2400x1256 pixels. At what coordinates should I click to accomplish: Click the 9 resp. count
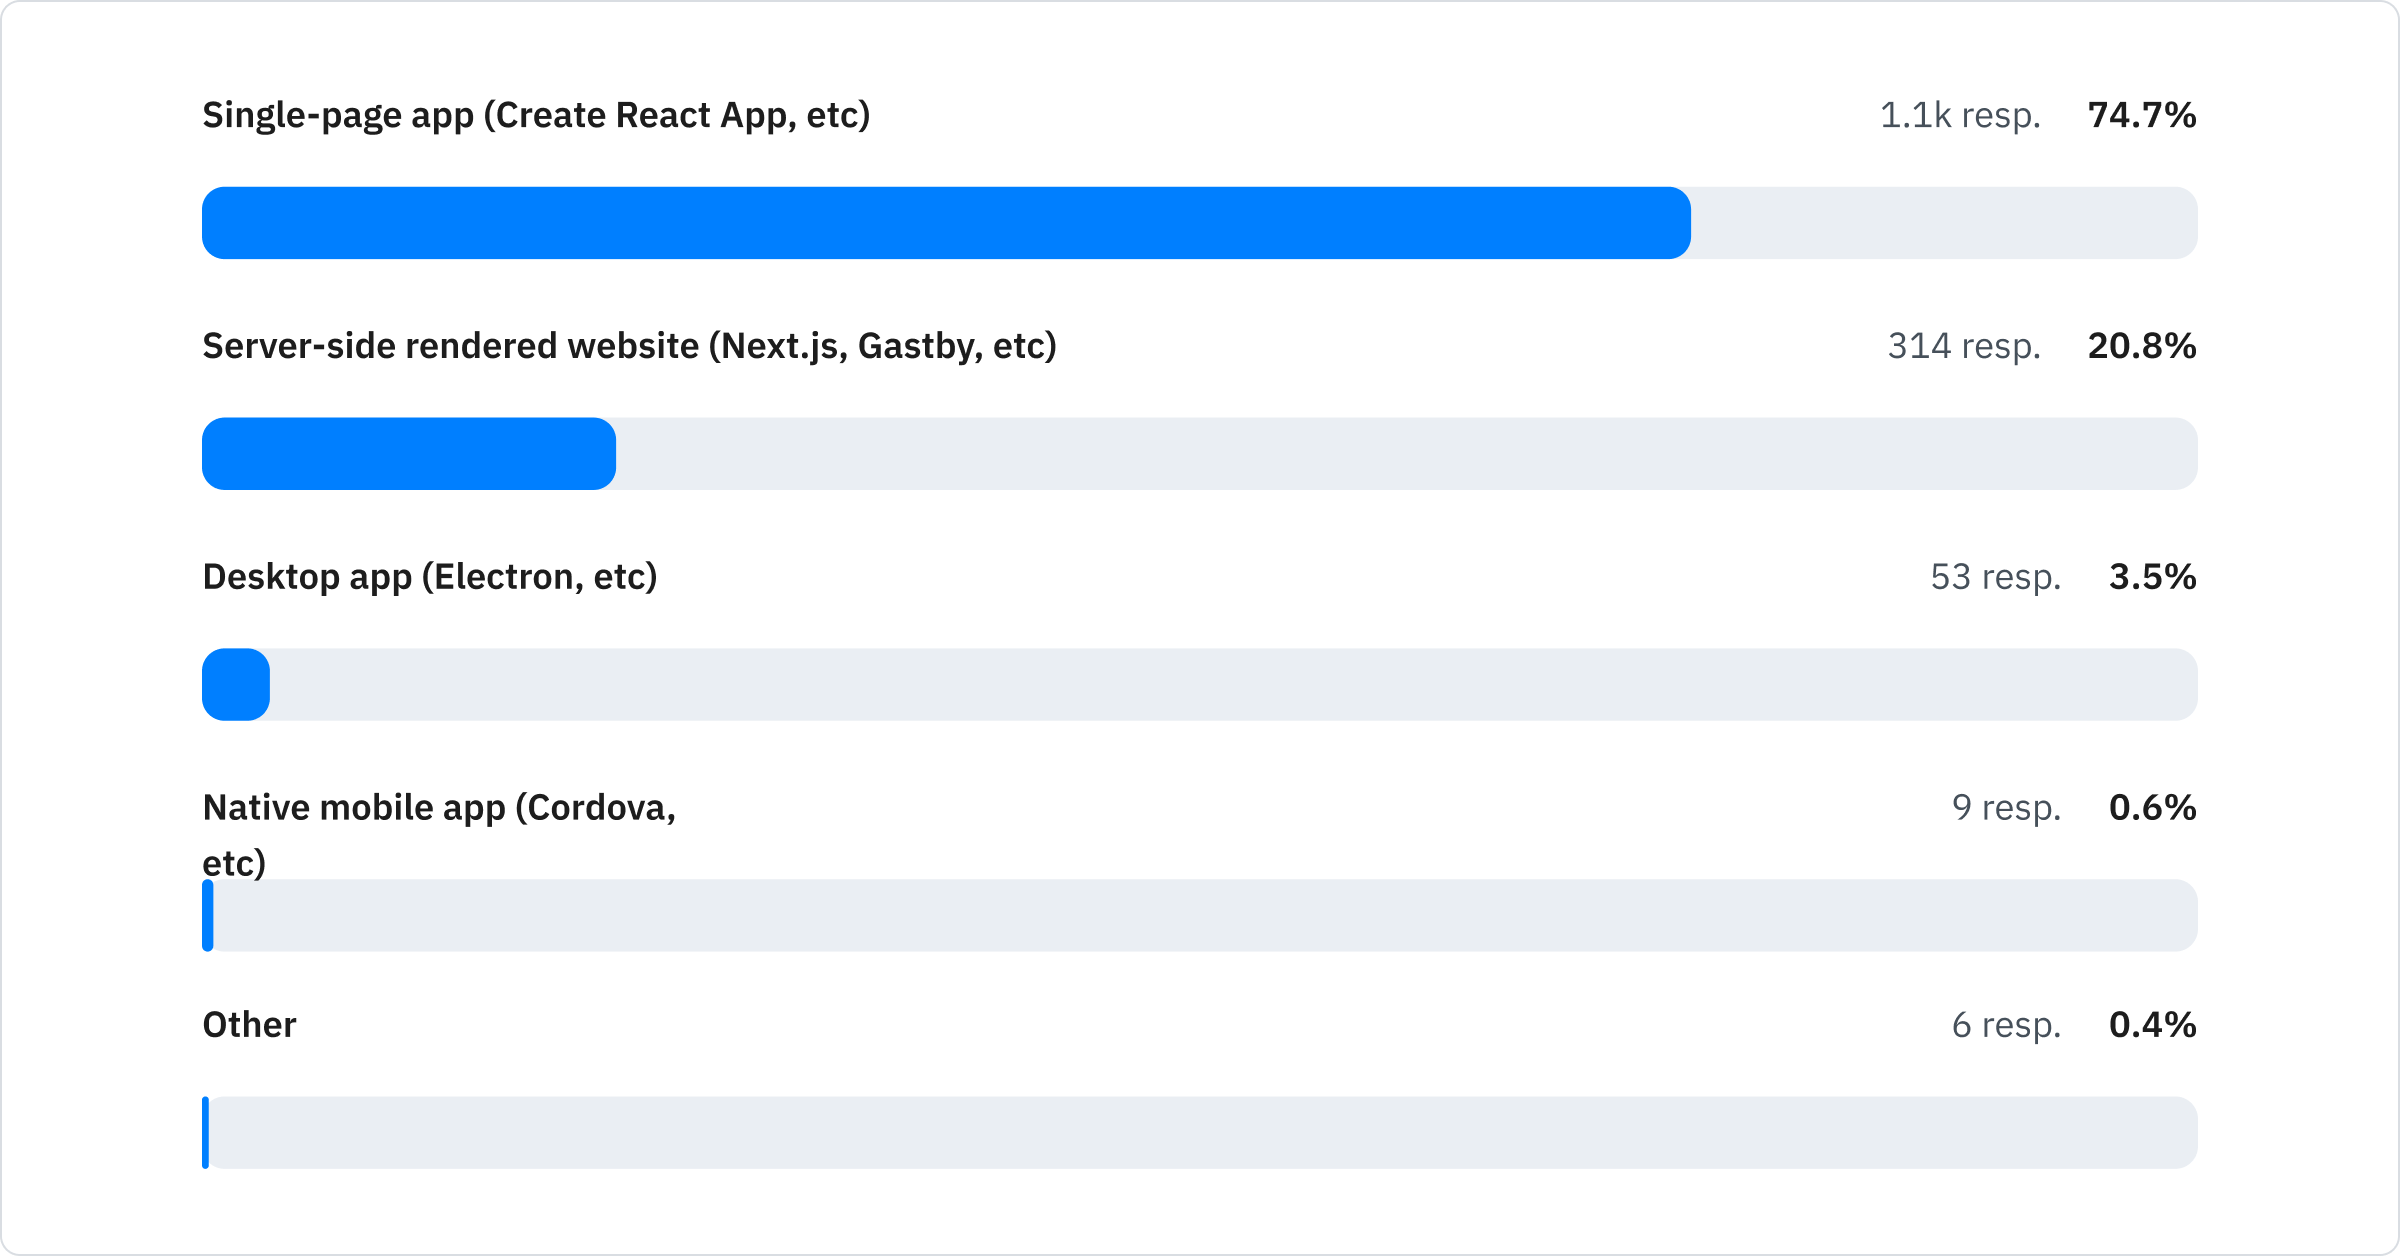click(x=2006, y=808)
